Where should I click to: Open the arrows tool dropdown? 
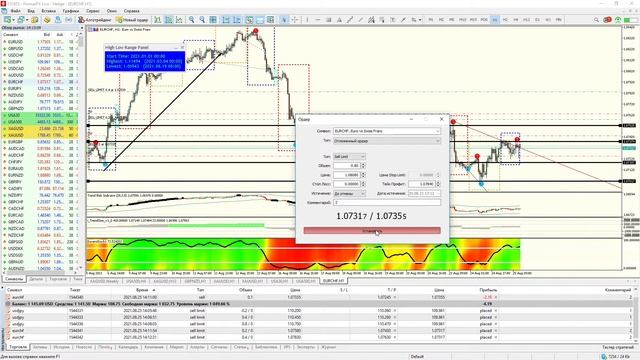click(420, 20)
